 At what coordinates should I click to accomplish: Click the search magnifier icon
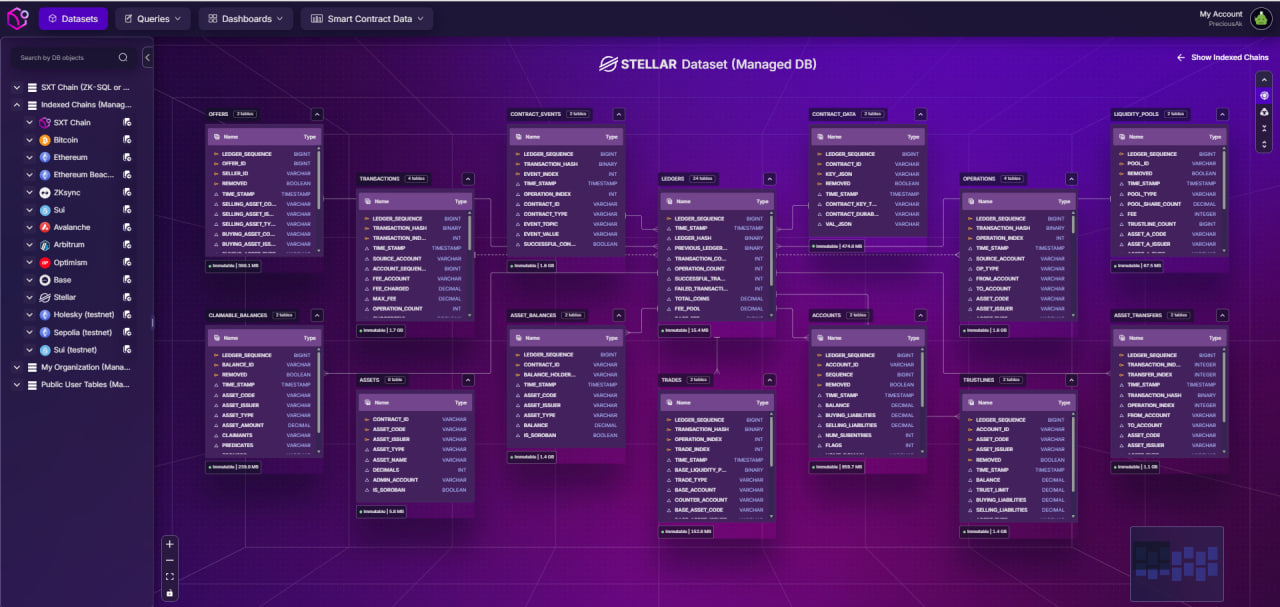[123, 58]
